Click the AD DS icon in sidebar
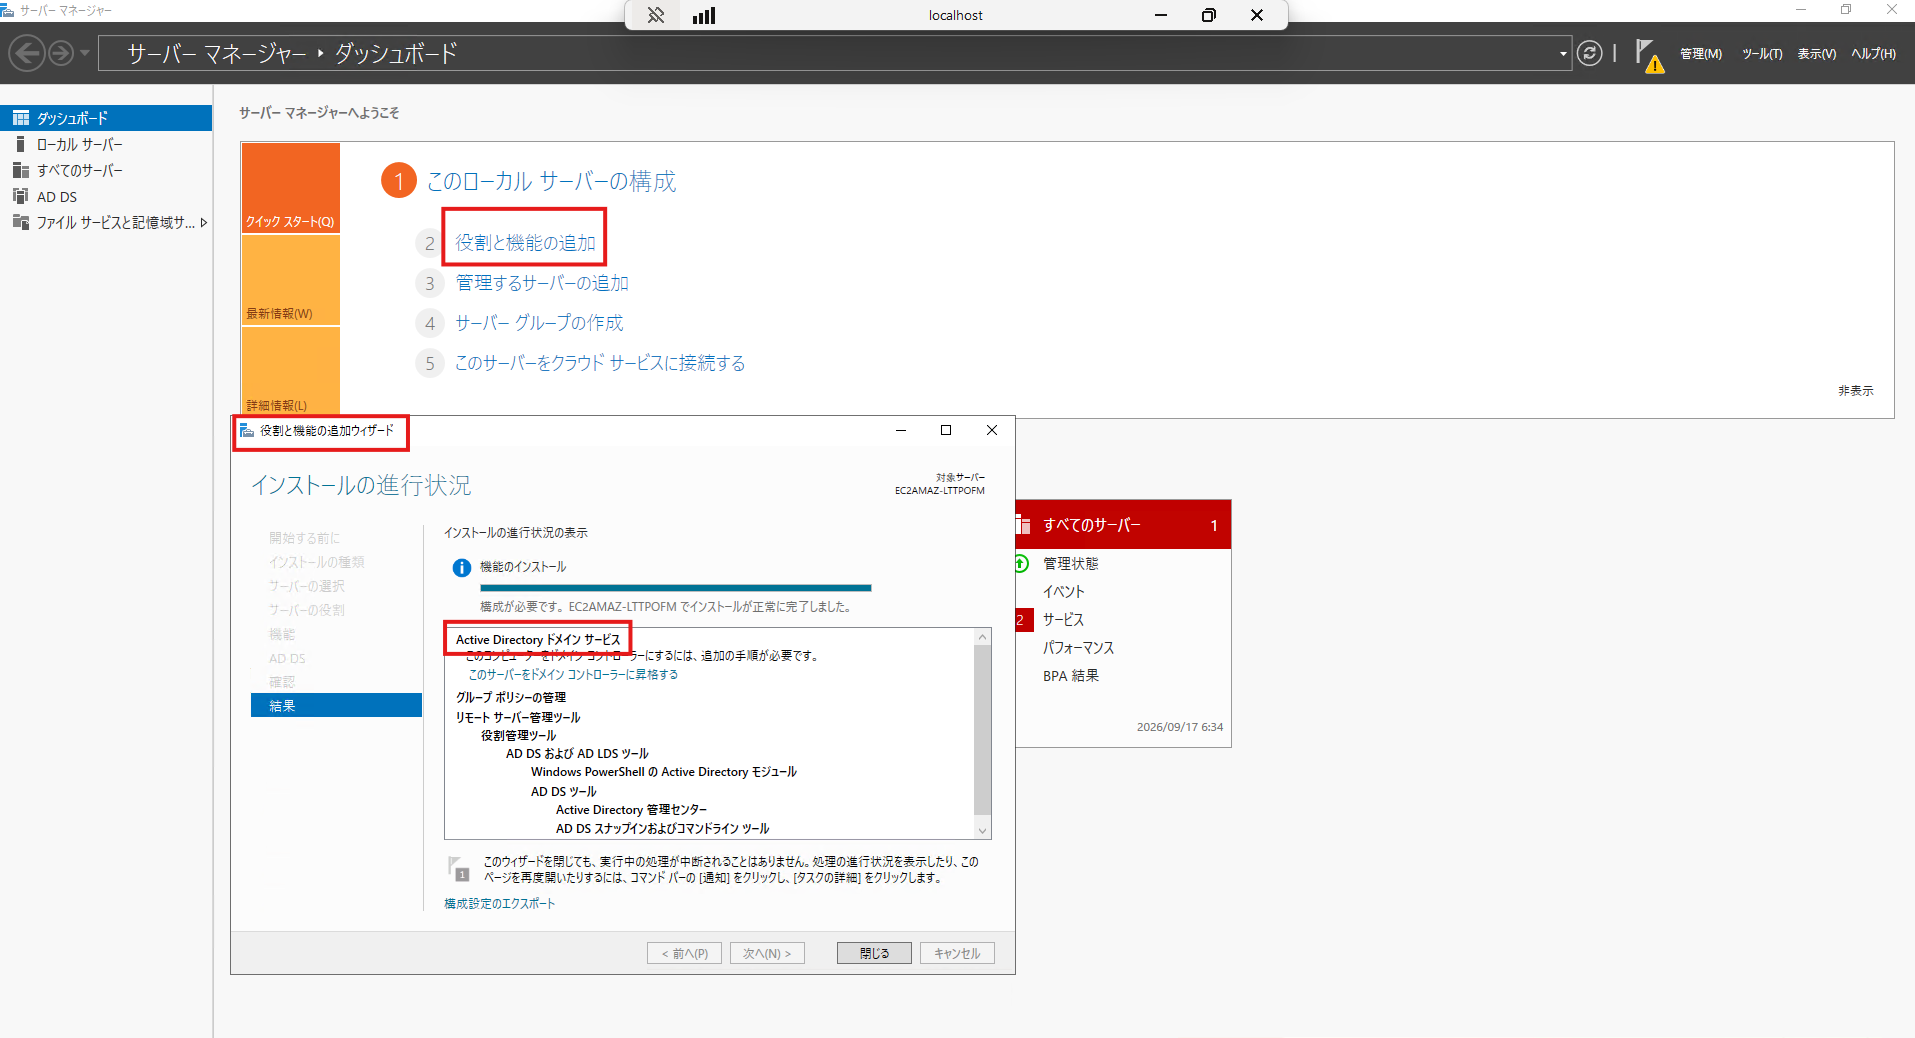 (x=20, y=196)
